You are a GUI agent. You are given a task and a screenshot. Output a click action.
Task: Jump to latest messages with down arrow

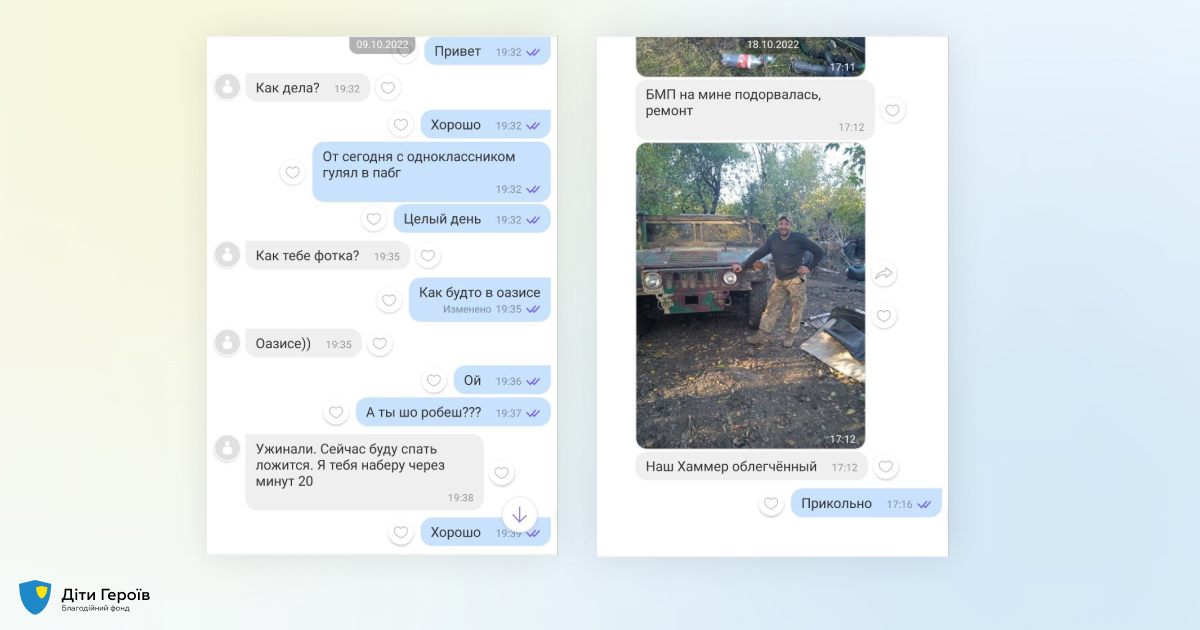coord(520,515)
